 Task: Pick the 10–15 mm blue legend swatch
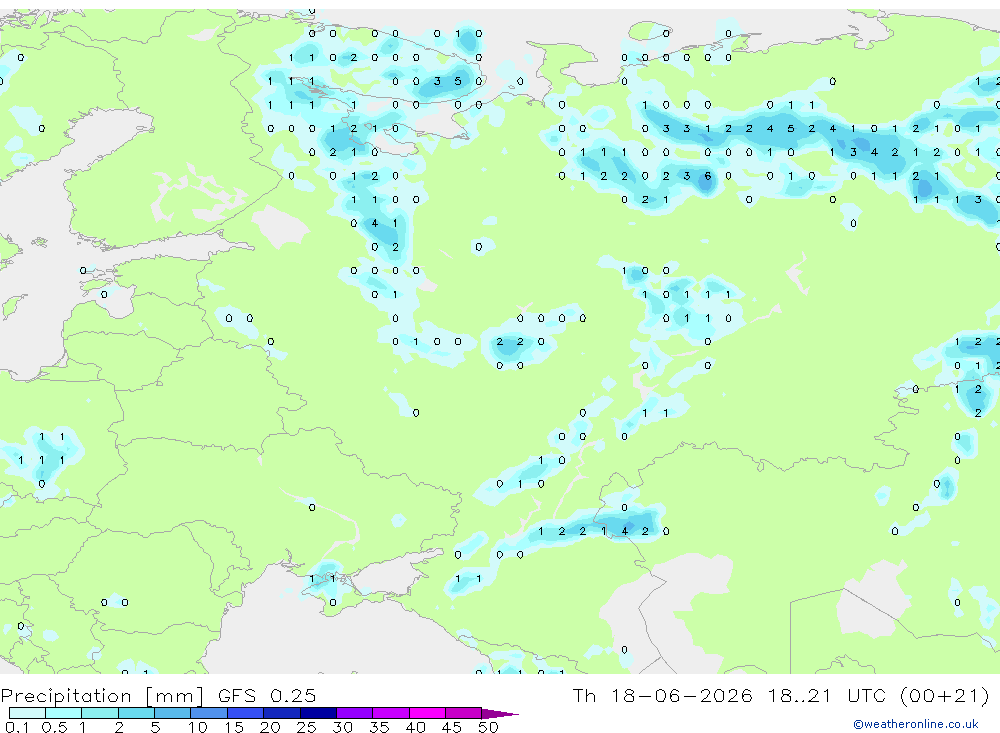pos(209,713)
